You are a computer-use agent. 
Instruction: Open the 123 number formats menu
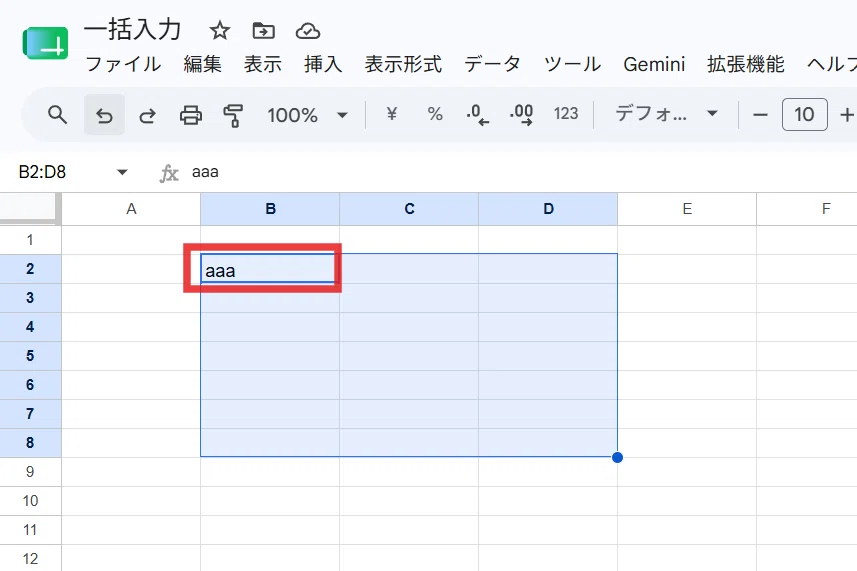566,114
